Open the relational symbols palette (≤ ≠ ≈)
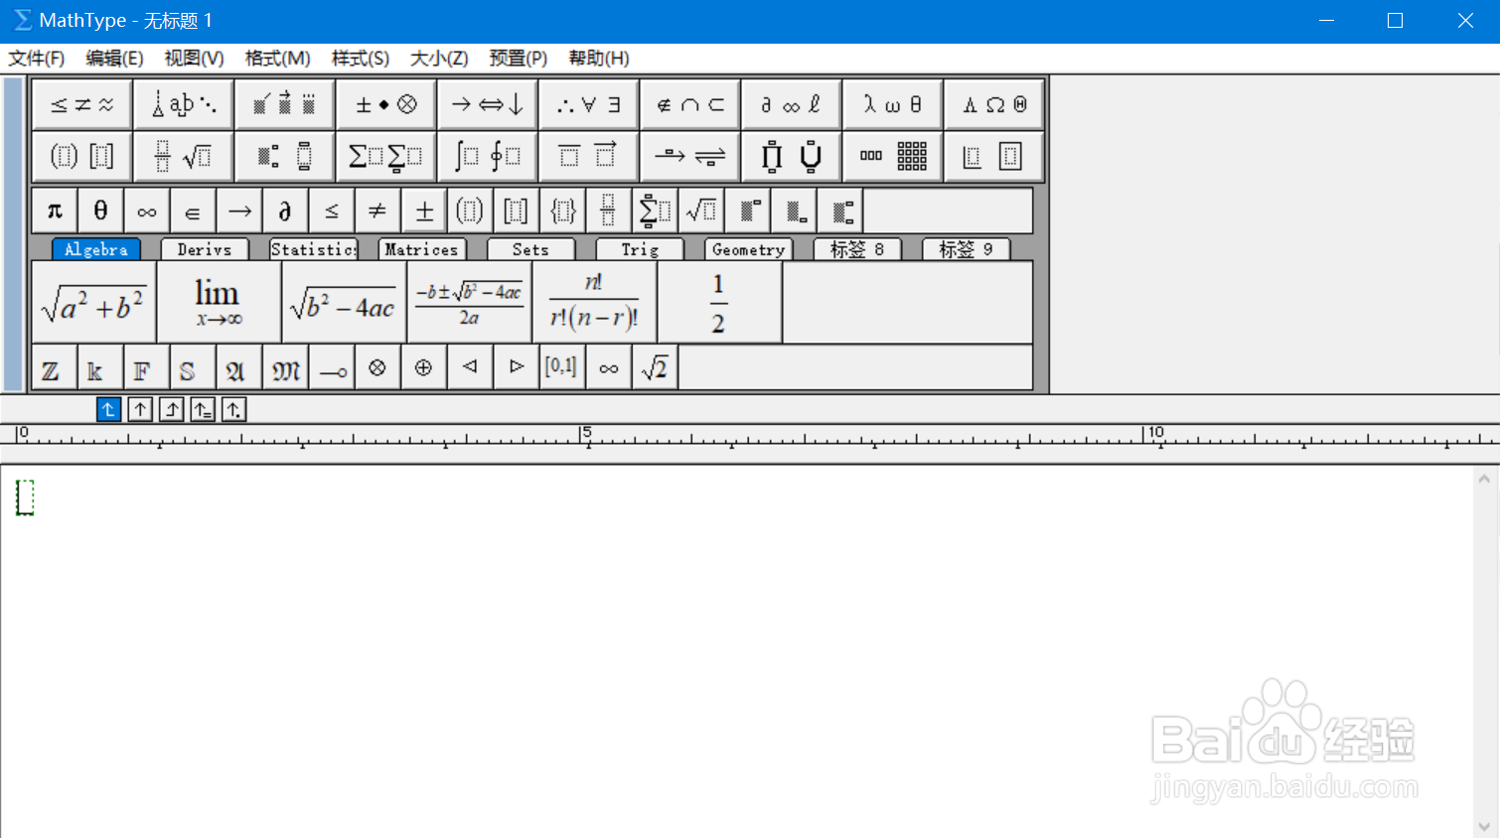The height and width of the screenshot is (838, 1500). pos(82,104)
